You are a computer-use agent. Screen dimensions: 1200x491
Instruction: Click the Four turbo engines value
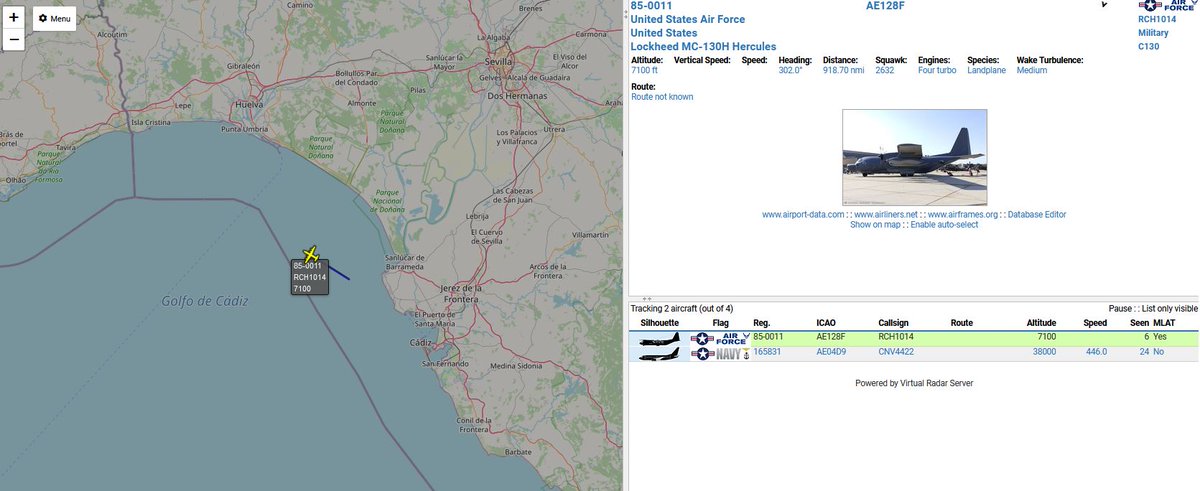(937, 71)
